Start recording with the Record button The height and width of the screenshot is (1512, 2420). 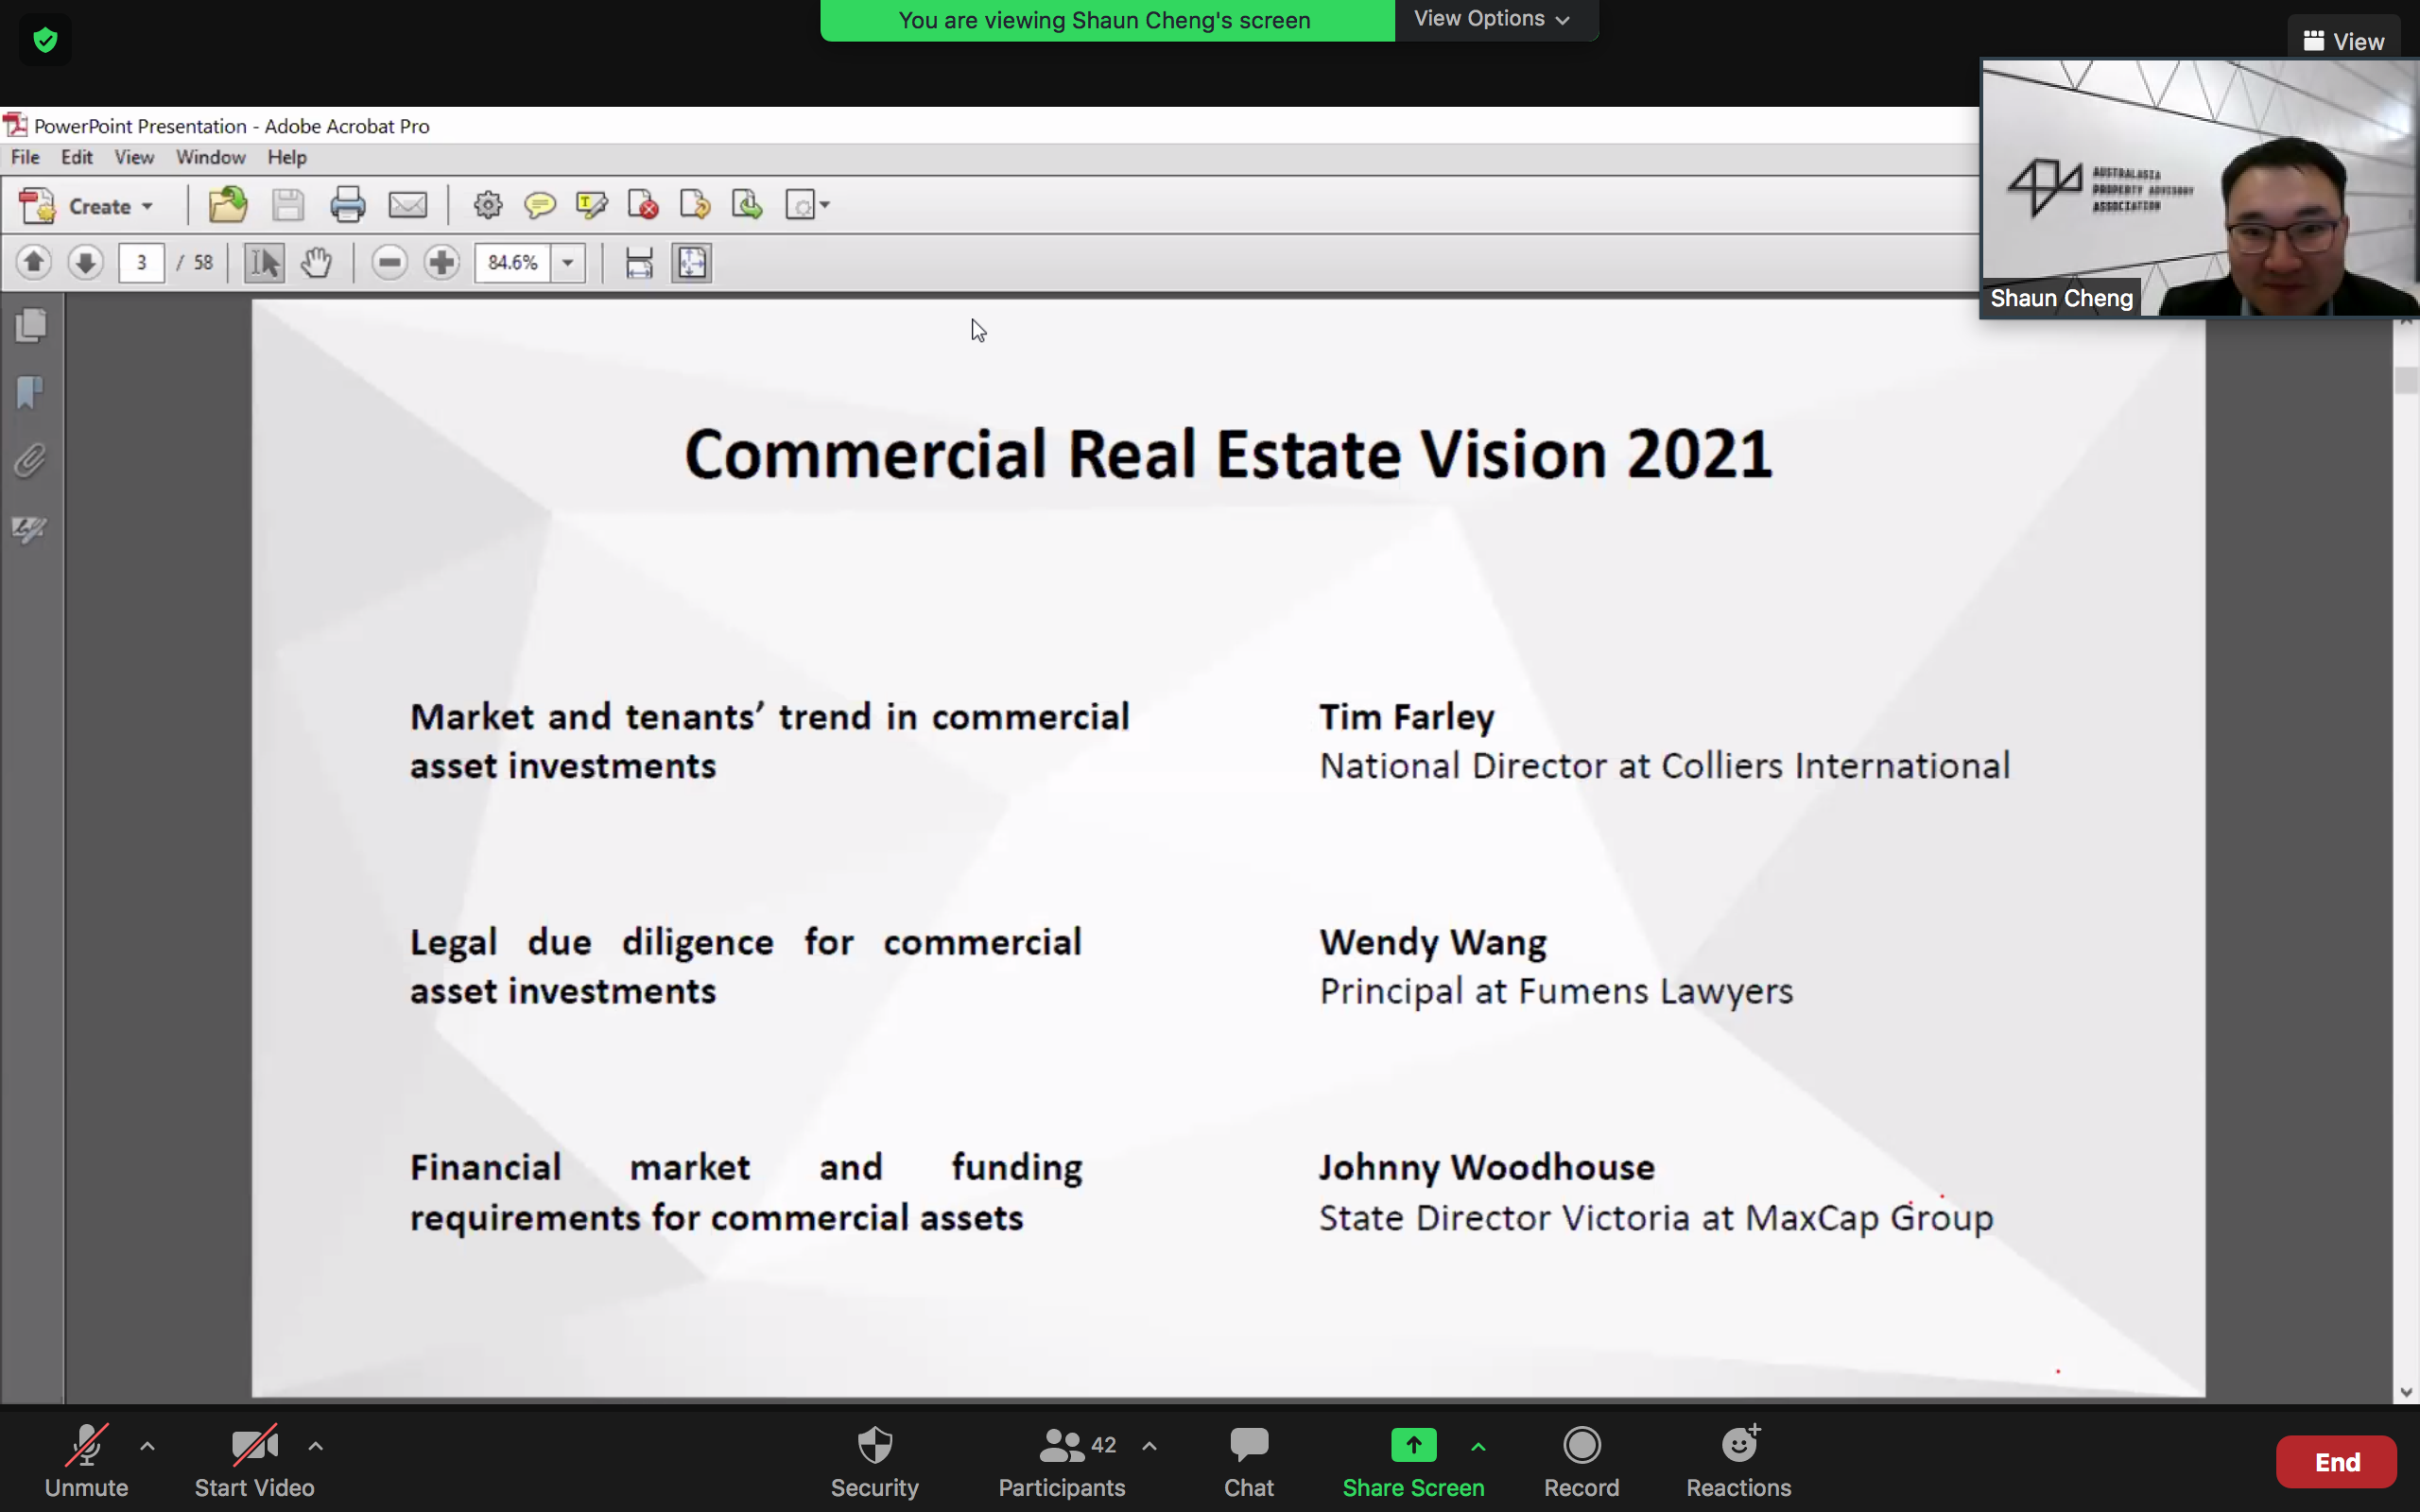[1581, 1462]
